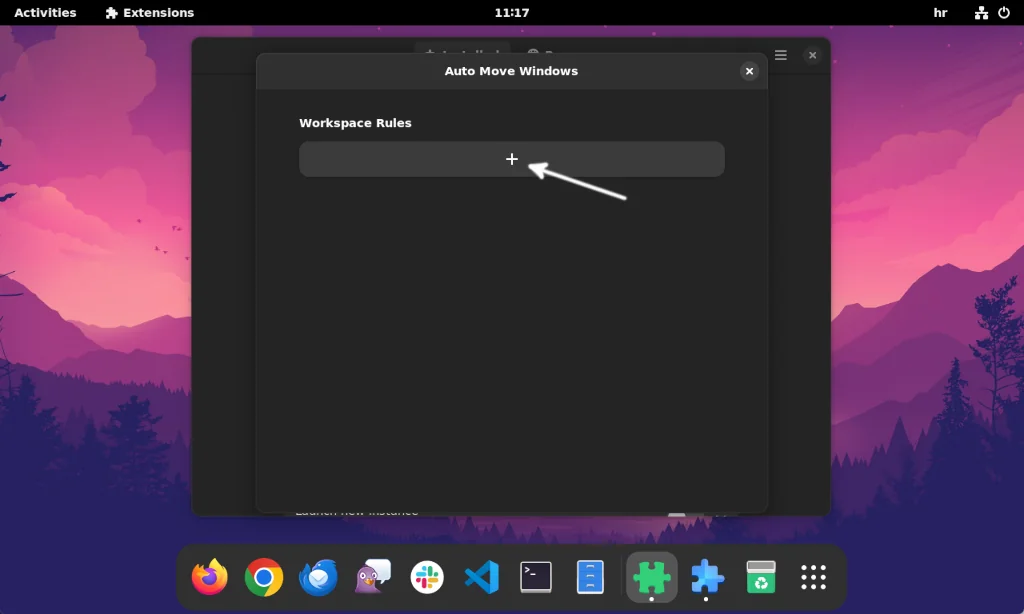Open the Extensions app menu in top bar
This screenshot has height=614, width=1024.
pos(150,13)
